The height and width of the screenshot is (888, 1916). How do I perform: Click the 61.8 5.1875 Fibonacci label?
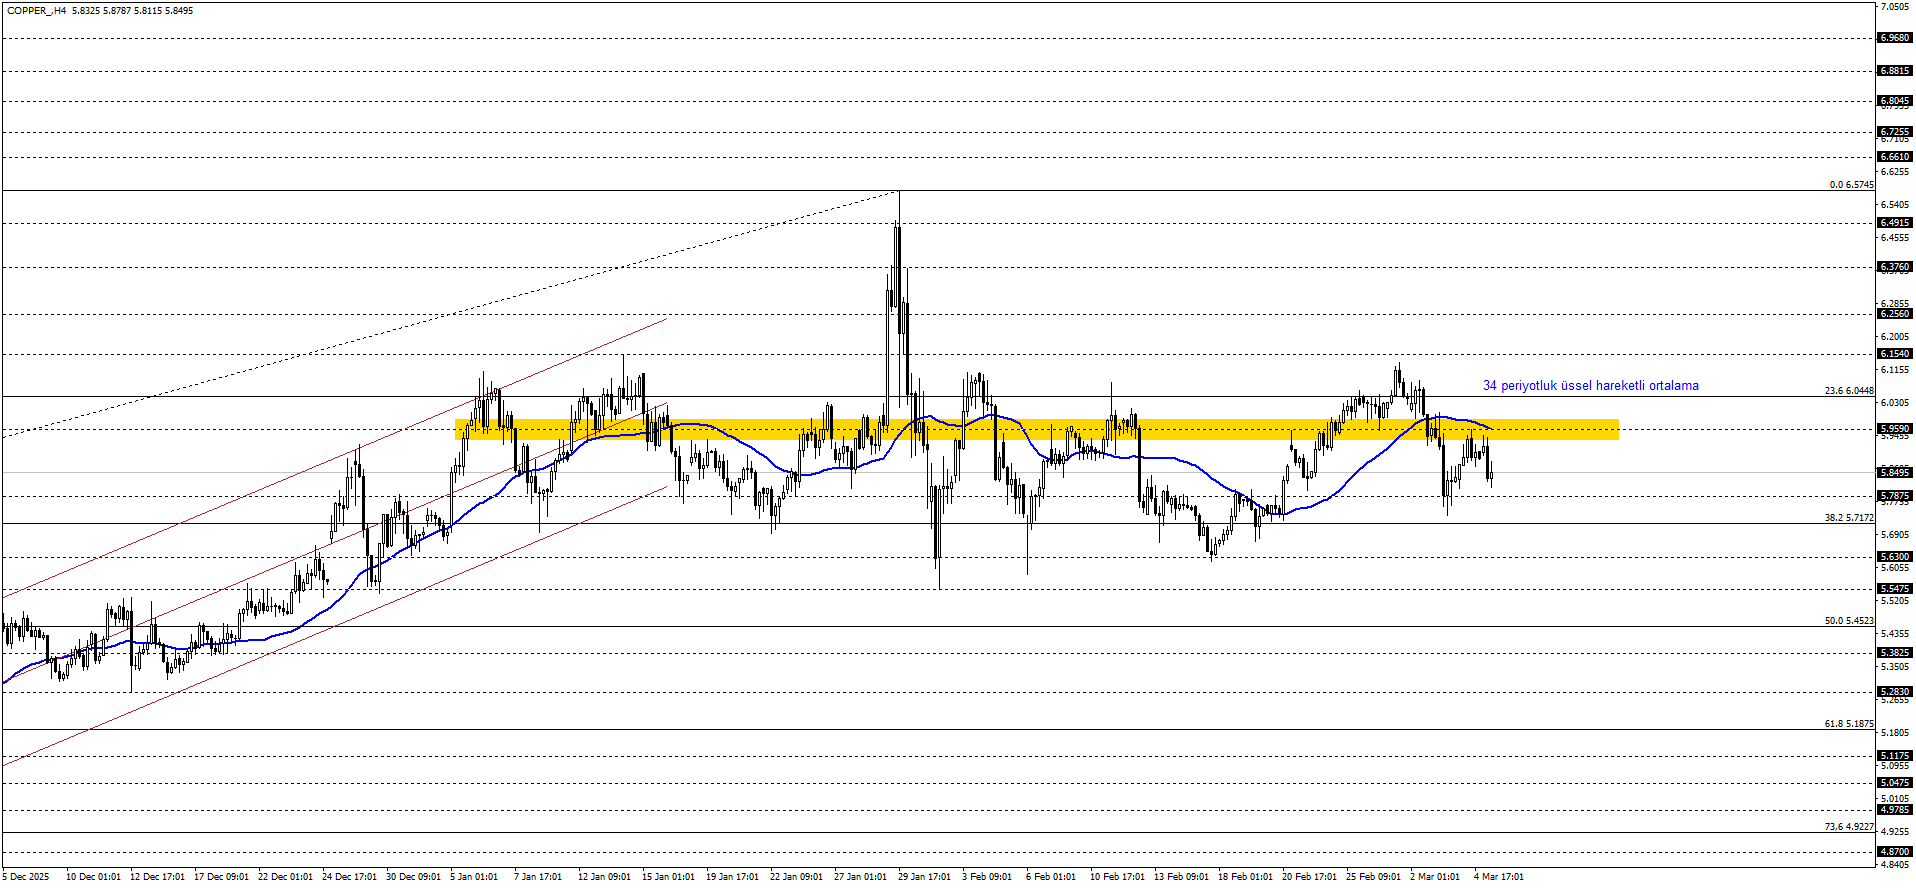pyautogui.click(x=1848, y=724)
